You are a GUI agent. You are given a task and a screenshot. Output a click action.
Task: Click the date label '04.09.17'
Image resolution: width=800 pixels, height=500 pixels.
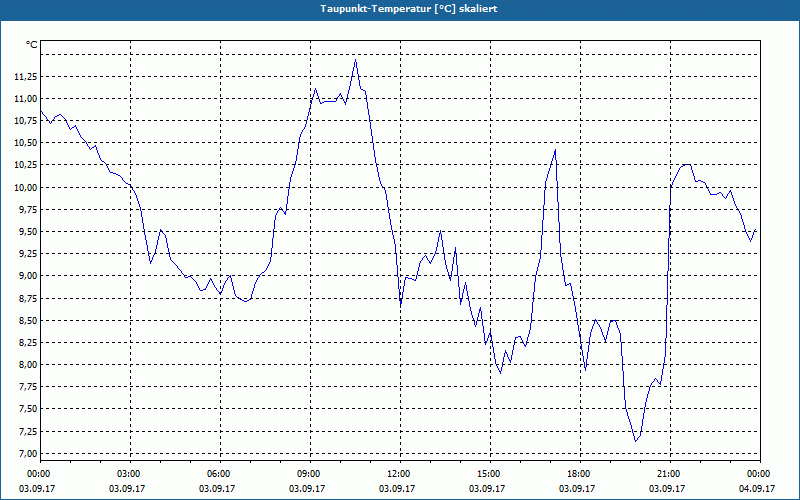pos(757,488)
